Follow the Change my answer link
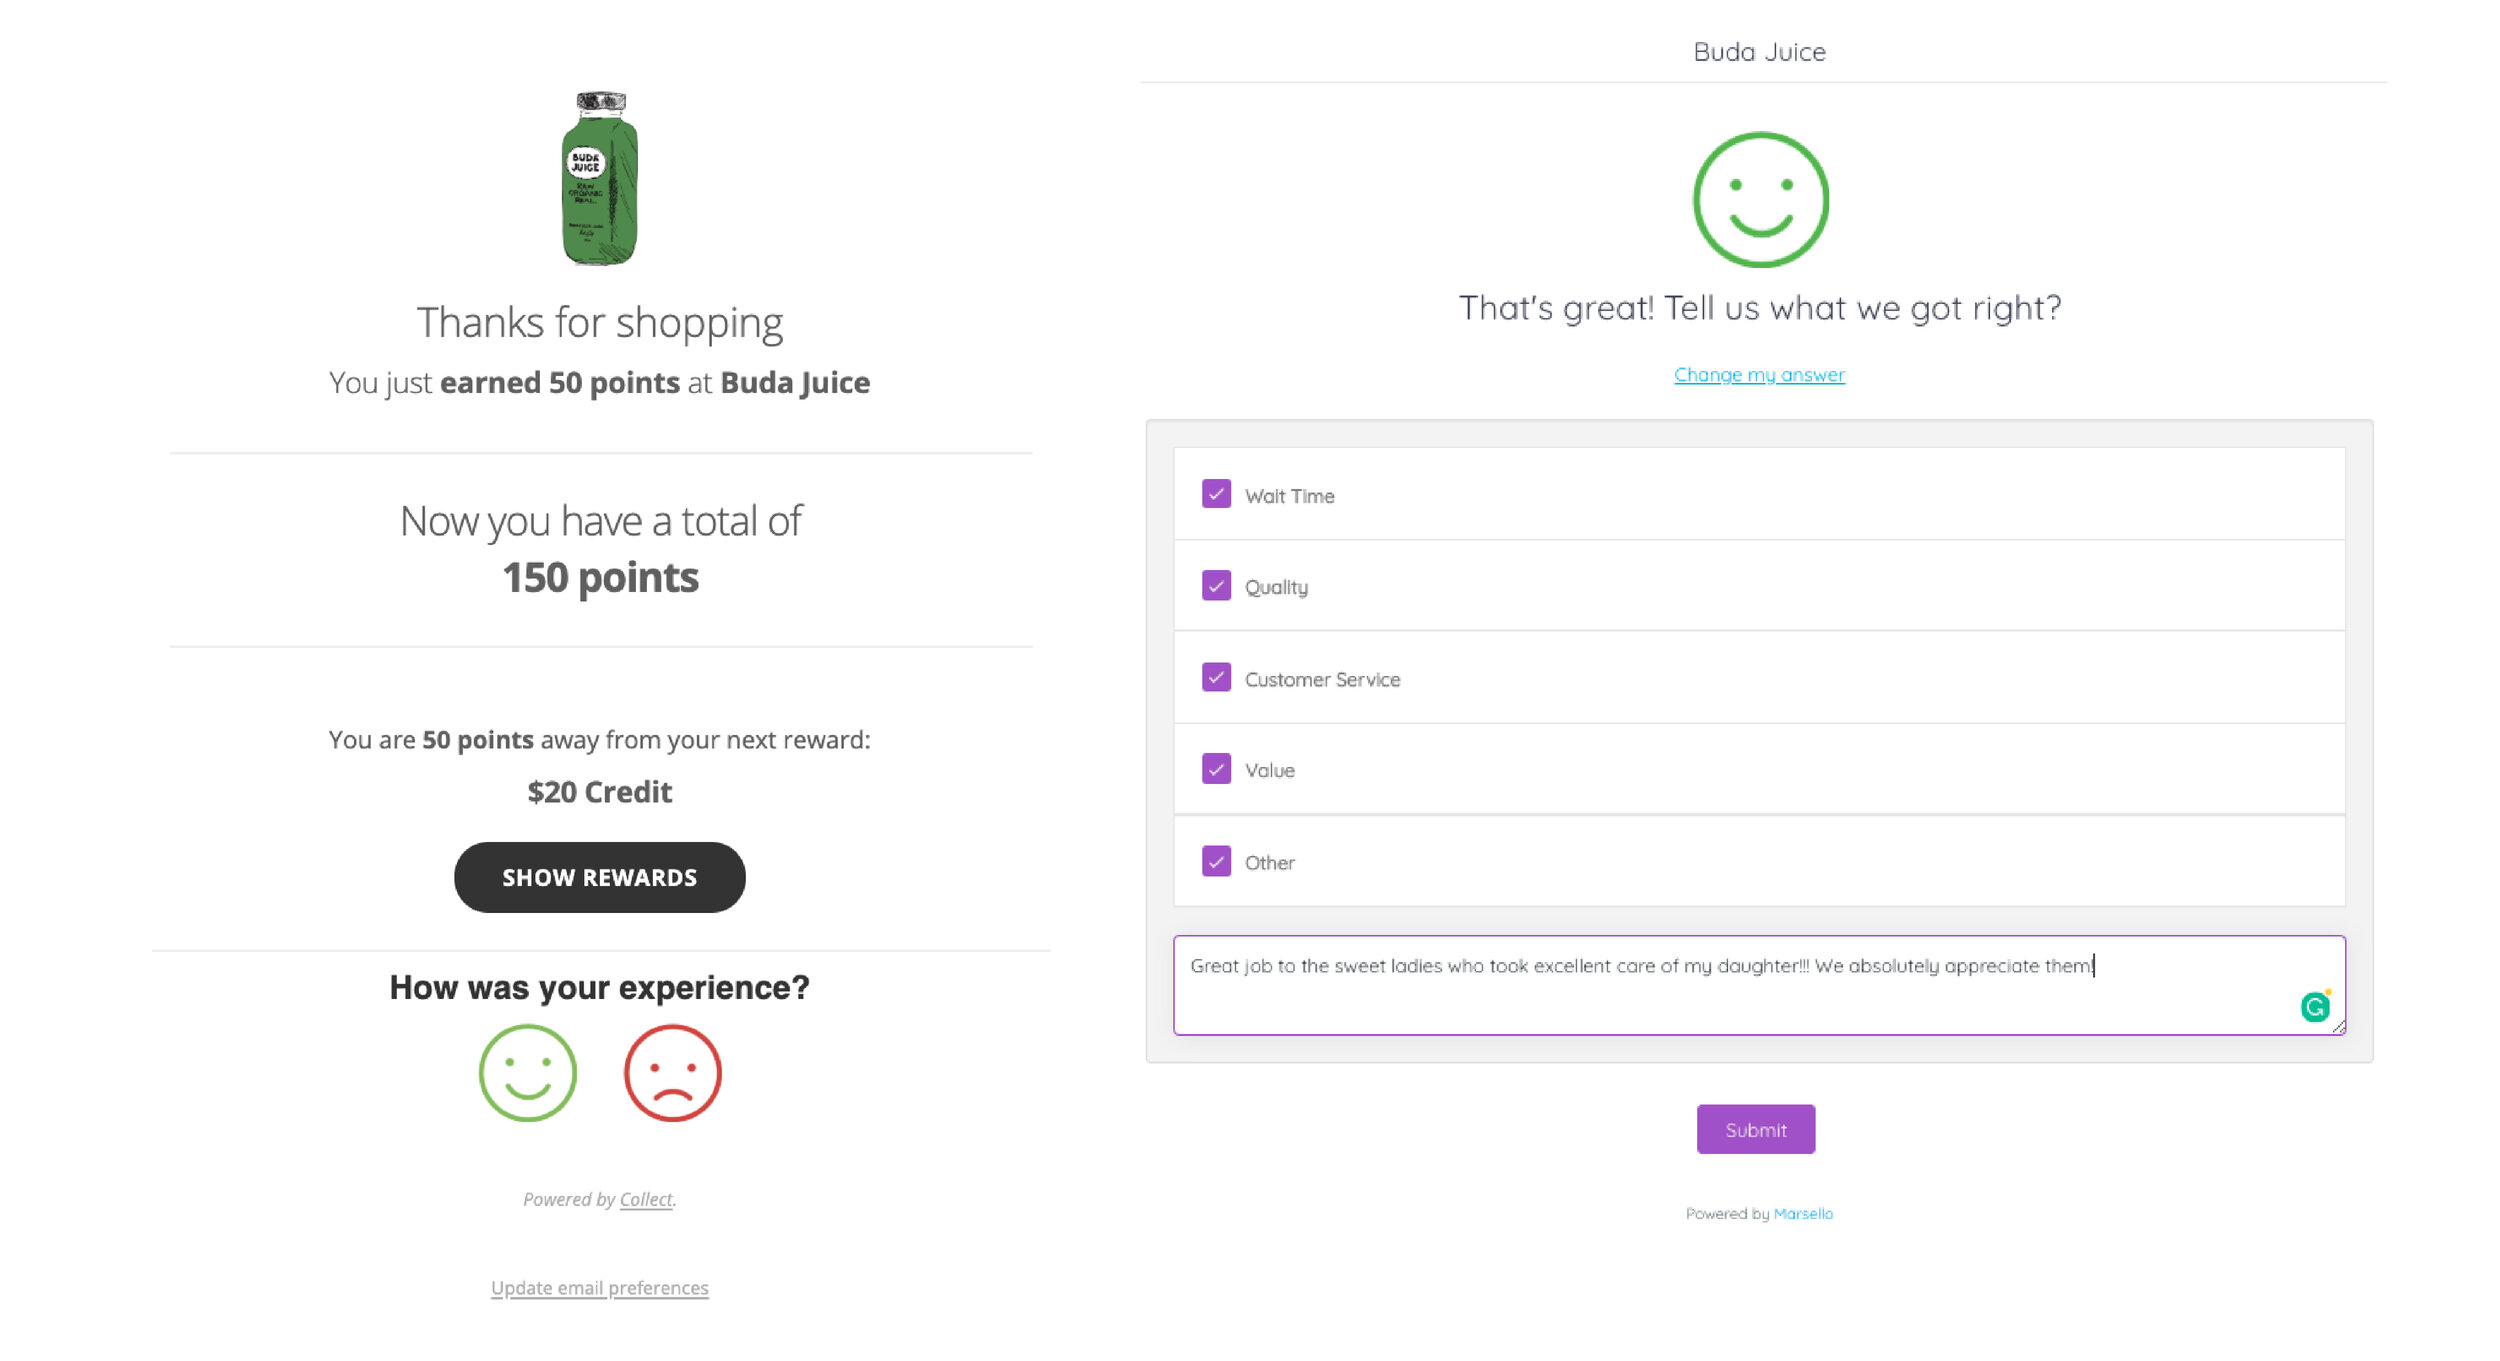Image resolution: width=2500 pixels, height=1361 pixels. coord(1759,375)
